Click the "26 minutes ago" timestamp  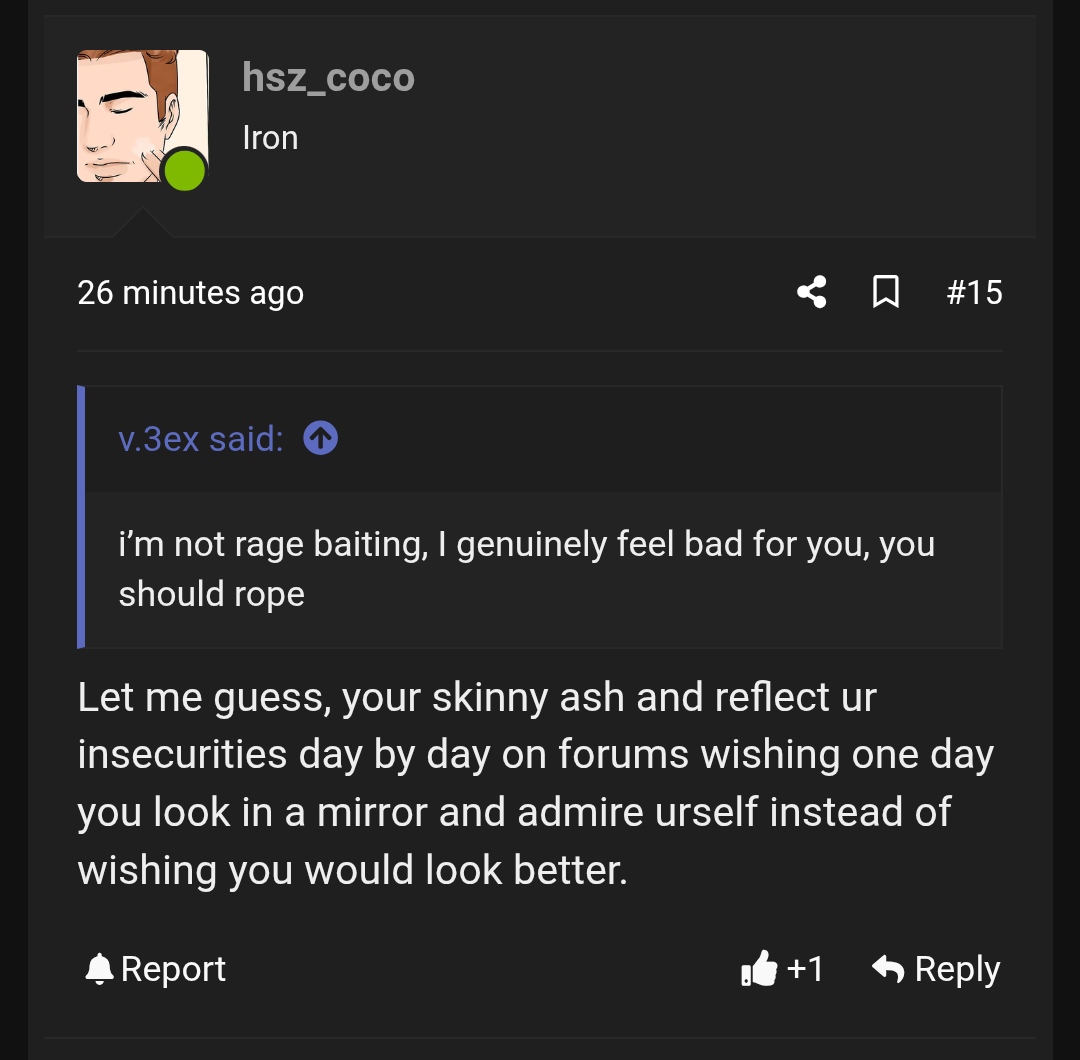[x=190, y=293]
